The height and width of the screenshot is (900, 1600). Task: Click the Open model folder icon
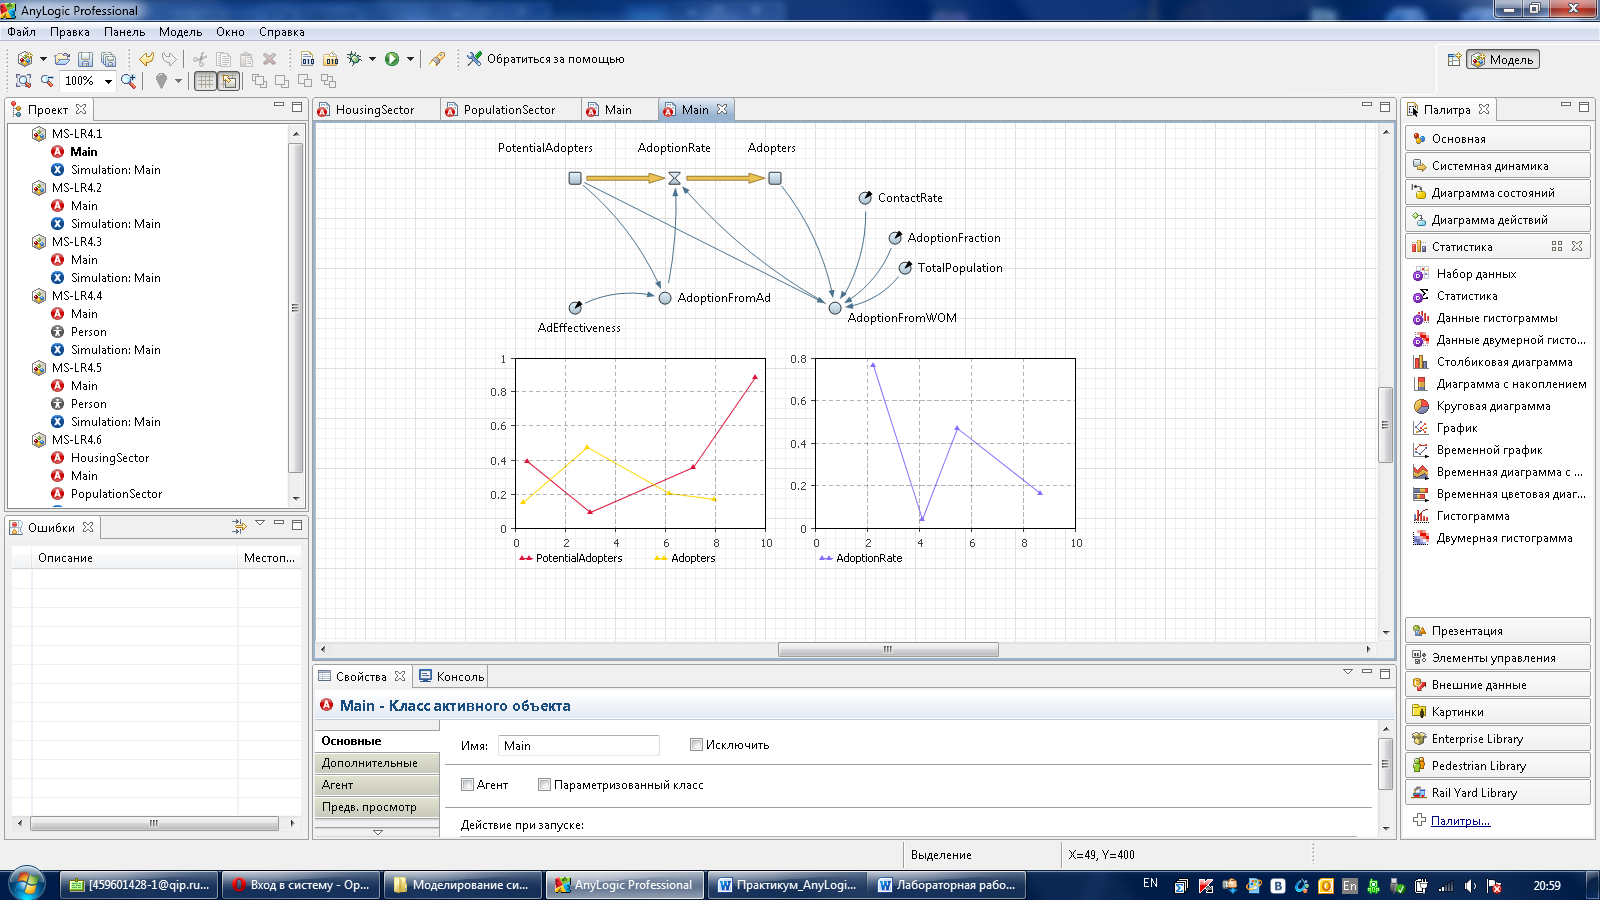(62, 59)
